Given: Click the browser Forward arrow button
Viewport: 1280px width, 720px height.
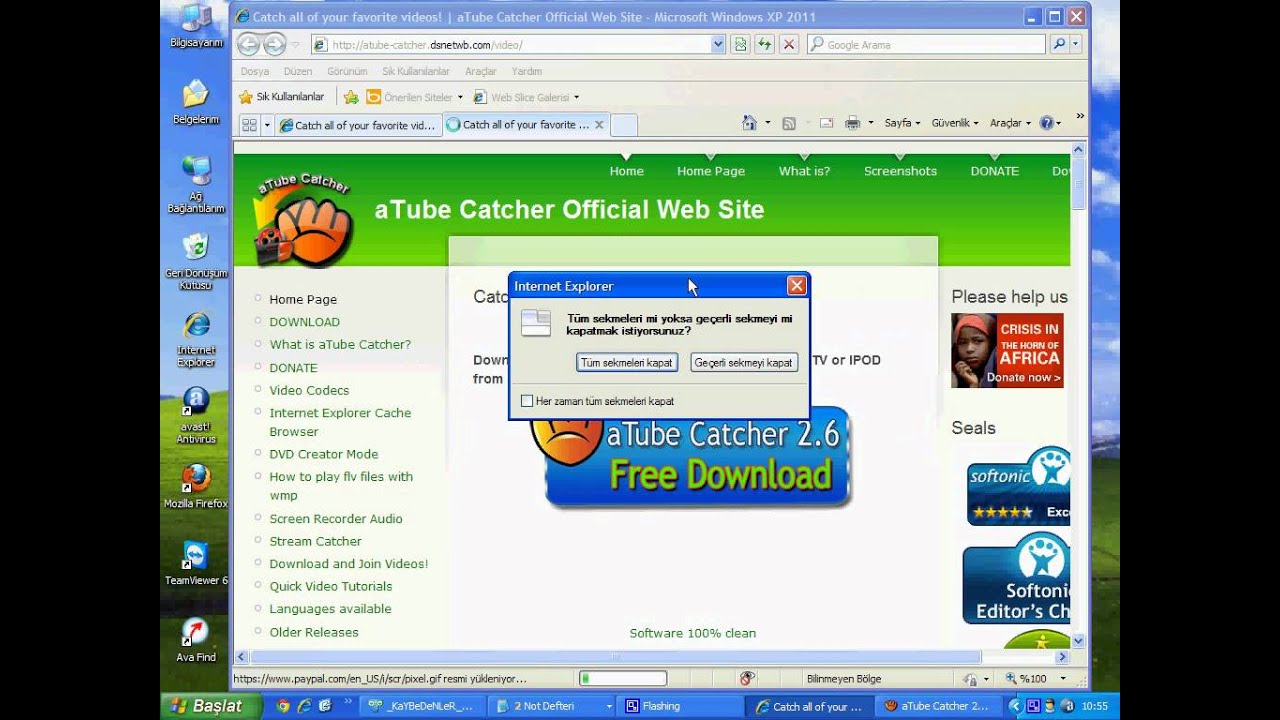Looking at the screenshot, I should (274, 44).
